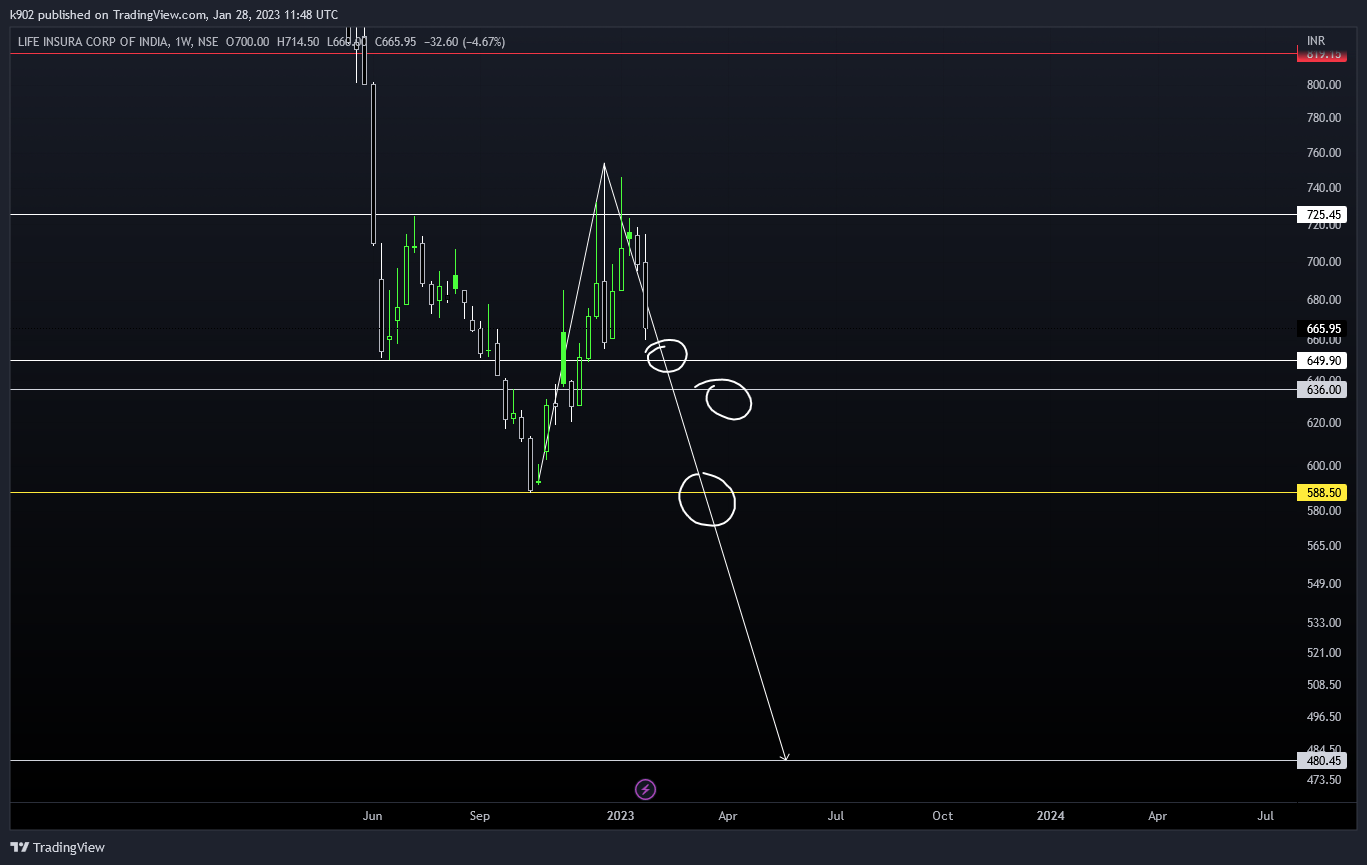1367x865 pixels.
Task: Click the yellow 588.50 price label
Action: coord(1321,493)
